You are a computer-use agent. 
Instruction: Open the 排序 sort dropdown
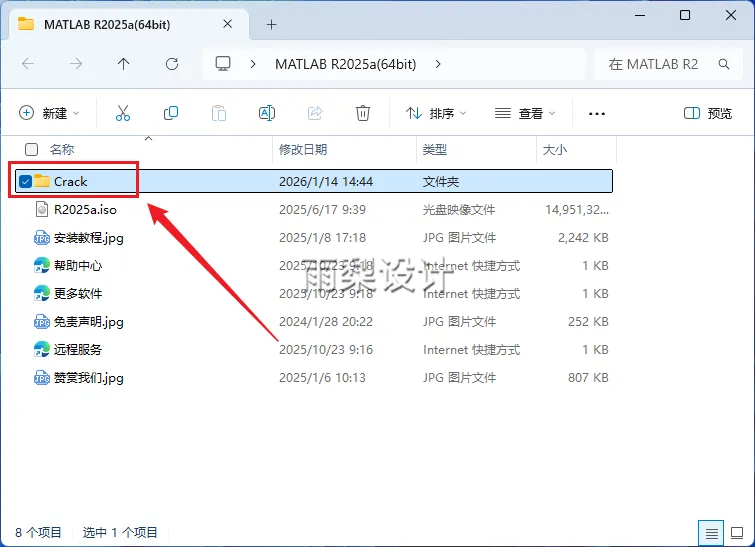[x=436, y=114]
